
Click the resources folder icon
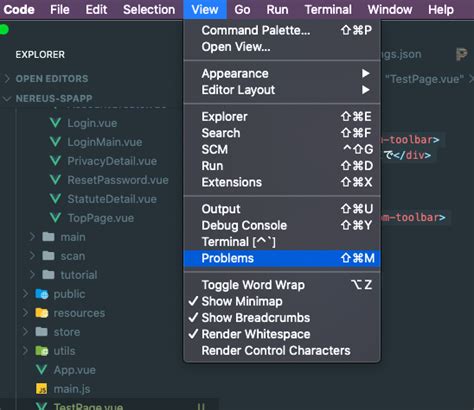[x=42, y=313]
